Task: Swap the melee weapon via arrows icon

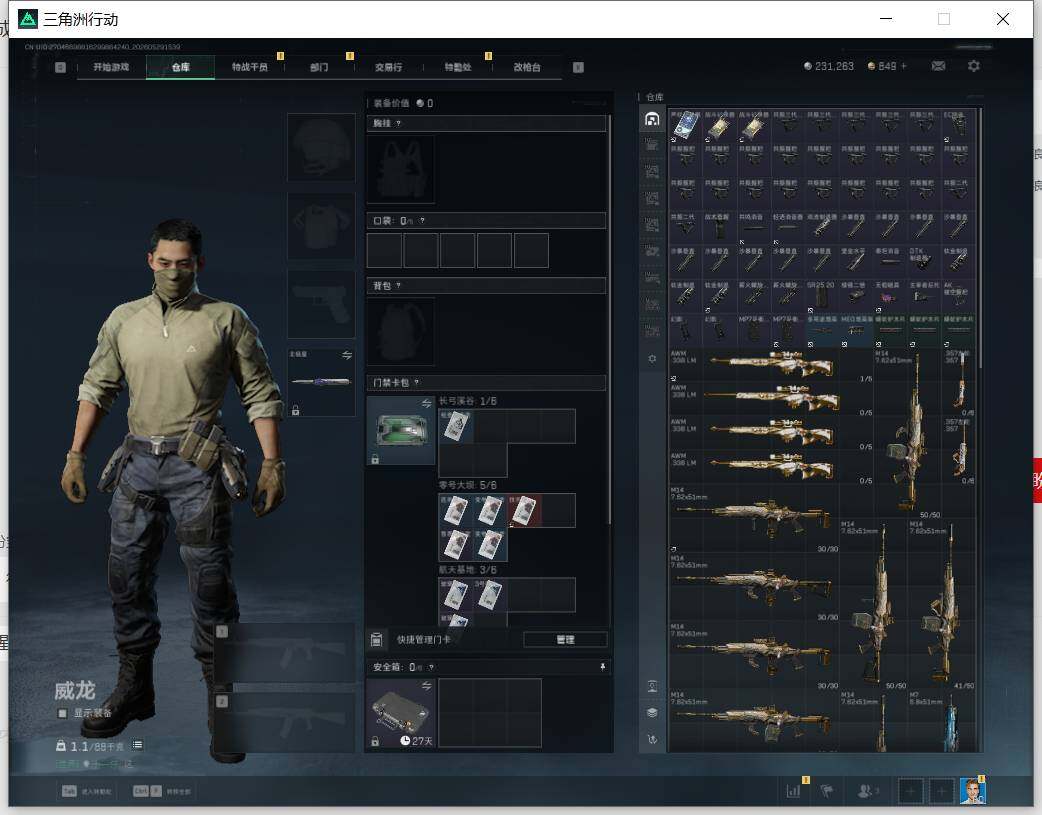Action: coord(347,355)
